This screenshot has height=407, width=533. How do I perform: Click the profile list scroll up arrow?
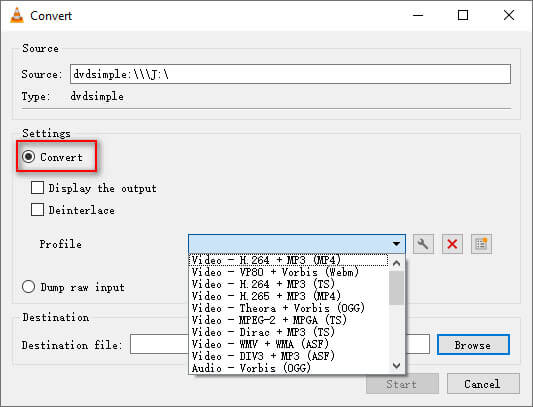pyautogui.click(x=396, y=263)
